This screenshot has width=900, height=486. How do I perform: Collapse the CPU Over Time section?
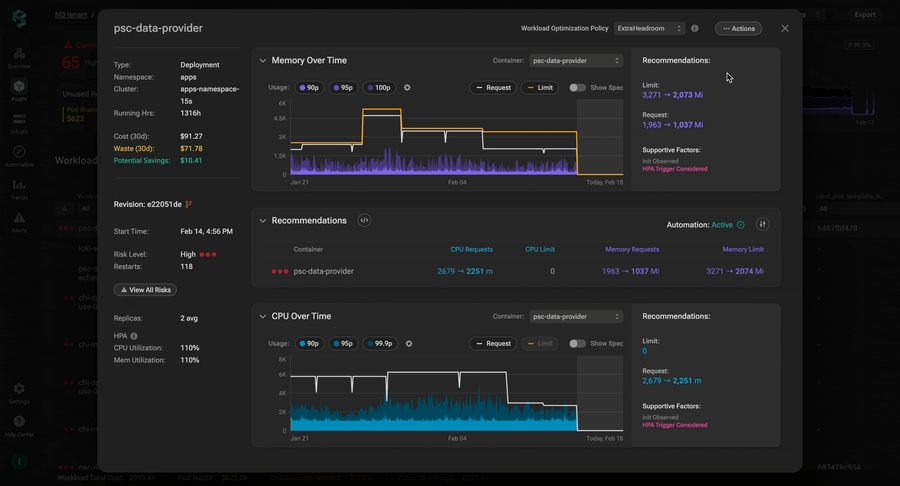[x=263, y=316]
